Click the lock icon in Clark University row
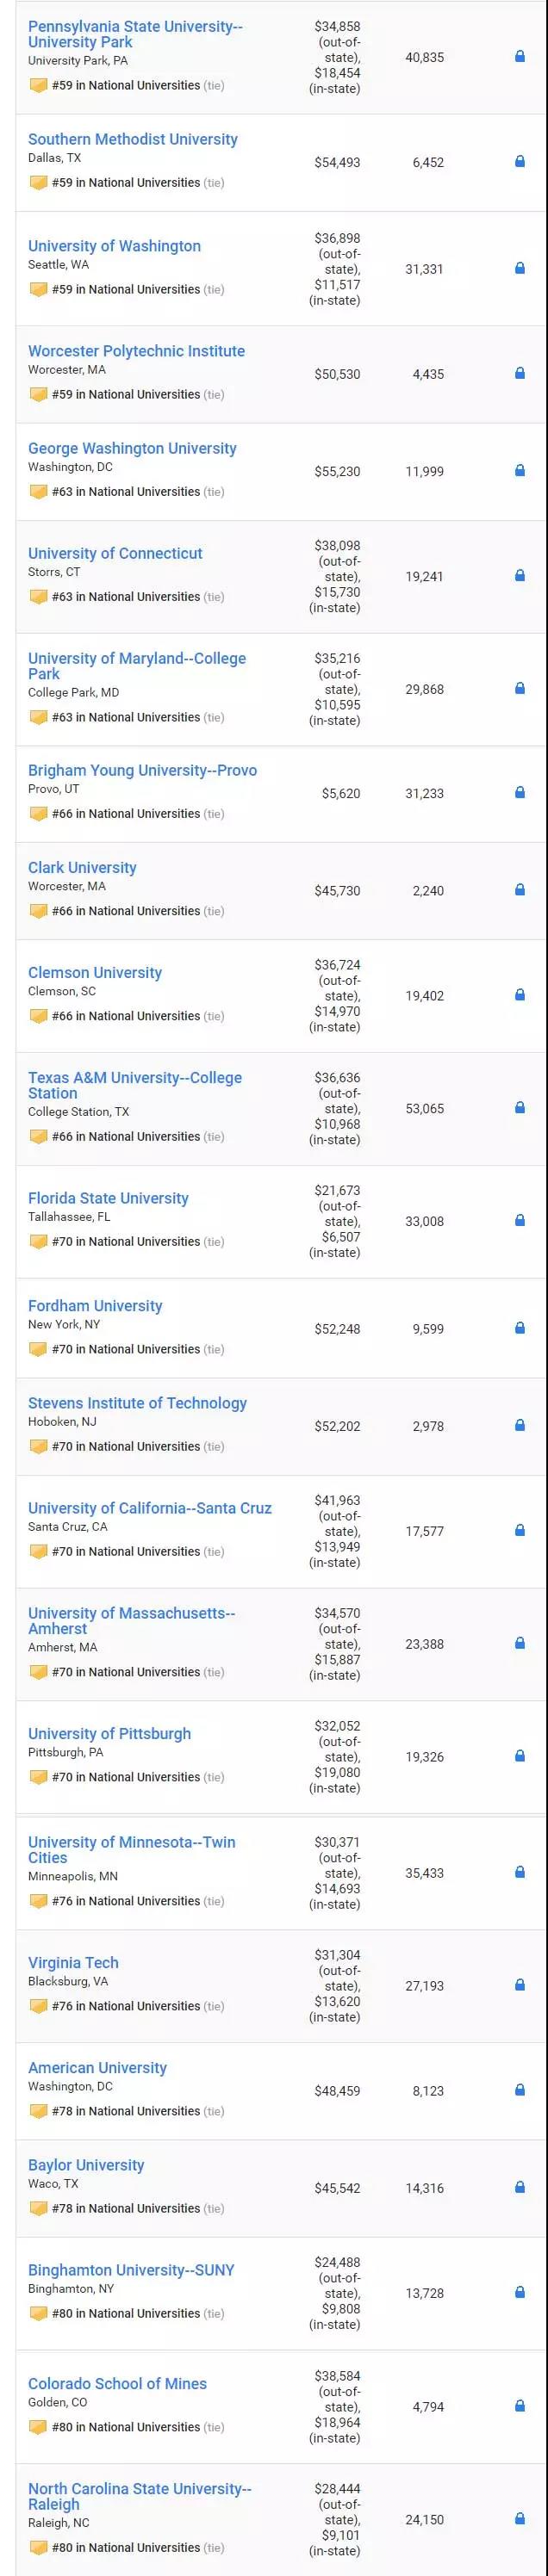The height and width of the screenshot is (2576, 548). pos(519,889)
